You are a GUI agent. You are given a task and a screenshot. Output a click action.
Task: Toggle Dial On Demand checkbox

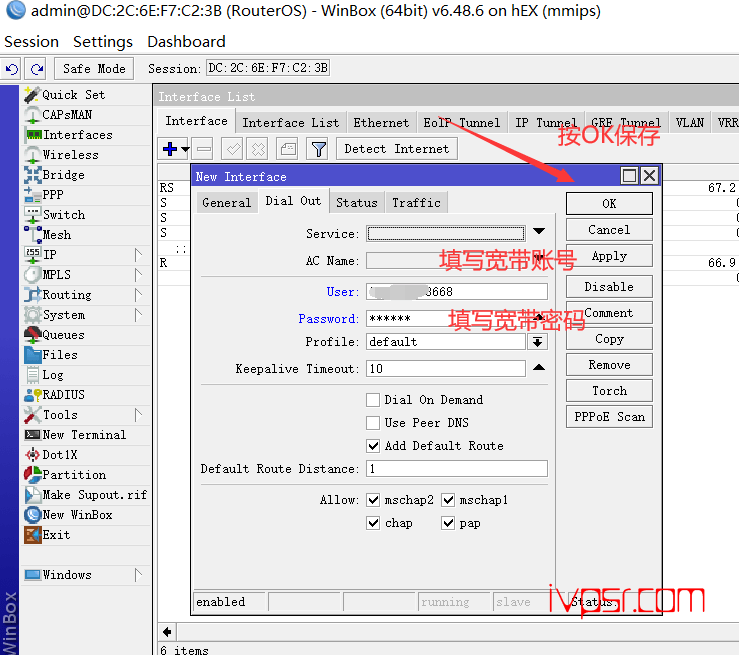(373, 400)
